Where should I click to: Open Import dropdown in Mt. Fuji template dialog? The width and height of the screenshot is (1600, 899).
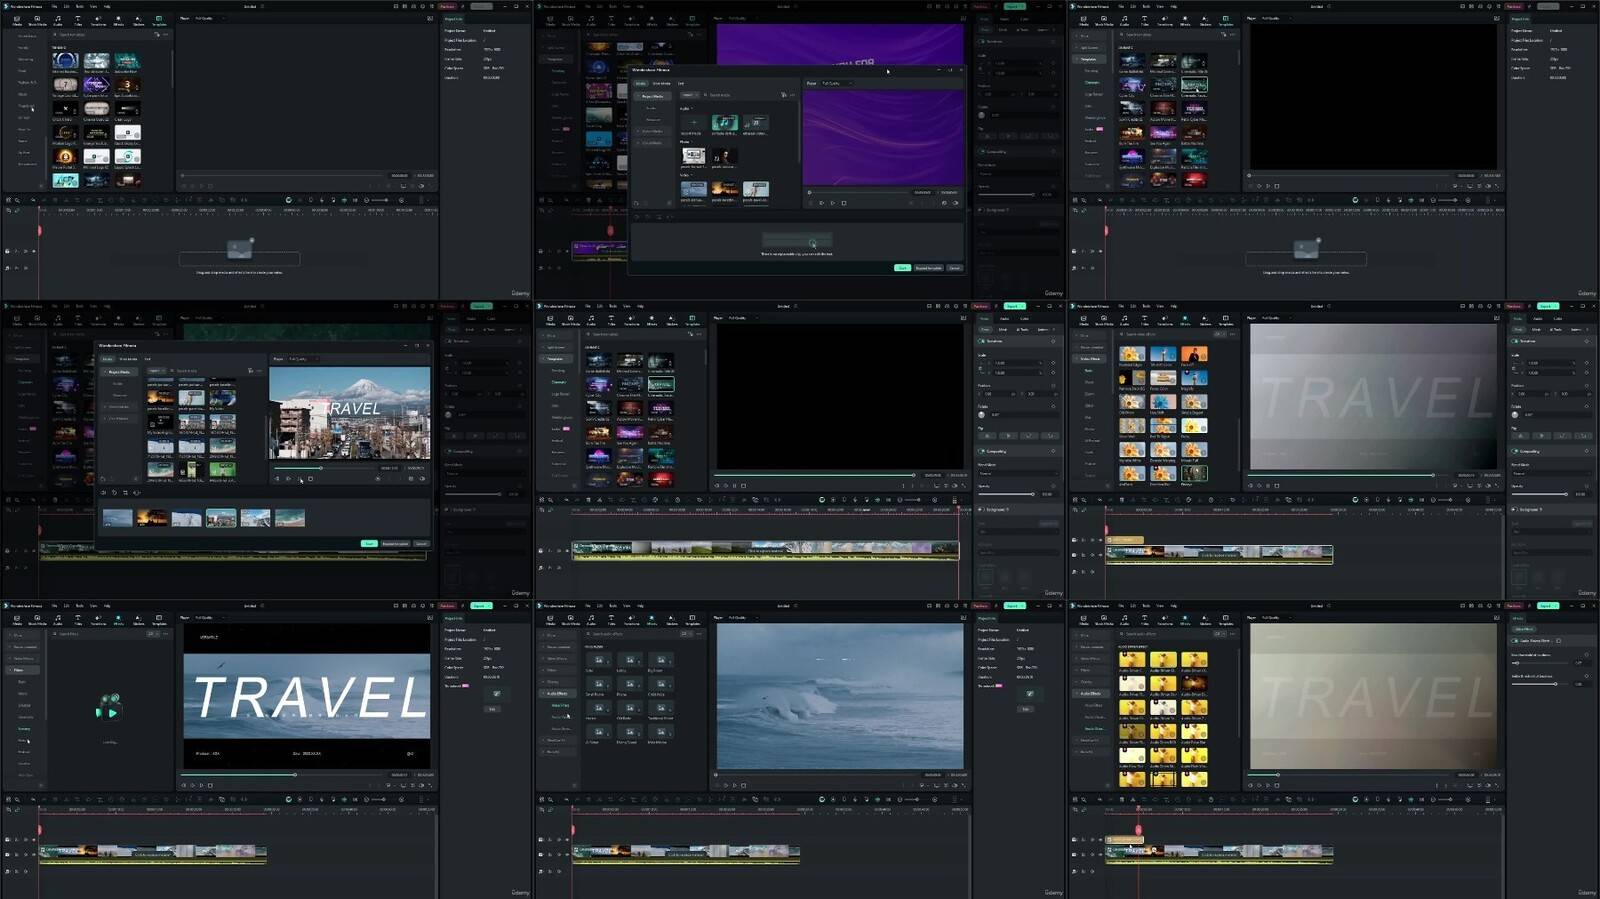[156, 371]
